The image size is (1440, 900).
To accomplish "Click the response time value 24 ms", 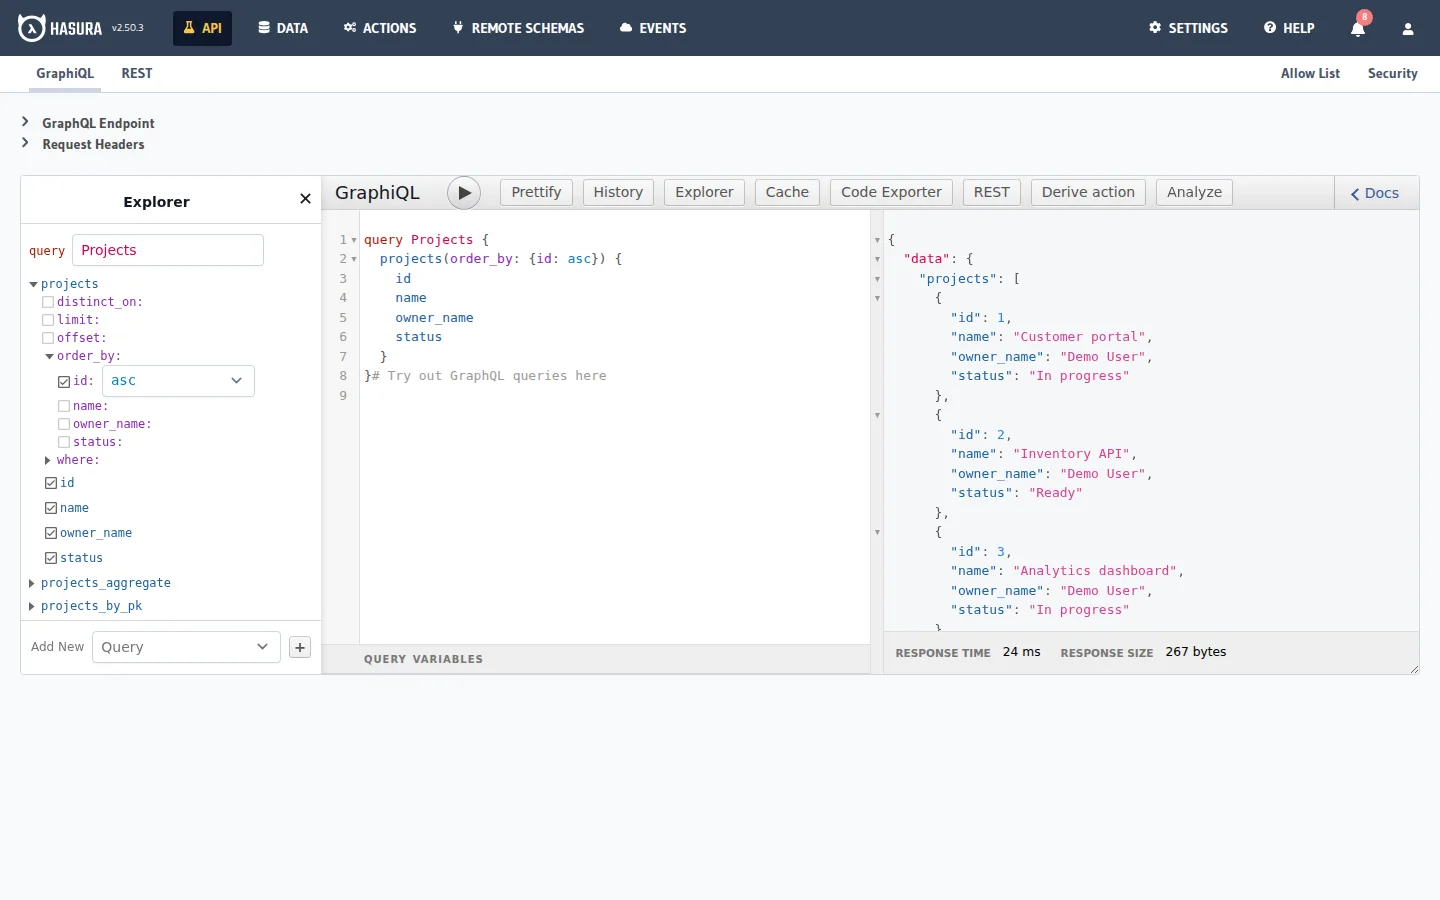I will 1021,652.
